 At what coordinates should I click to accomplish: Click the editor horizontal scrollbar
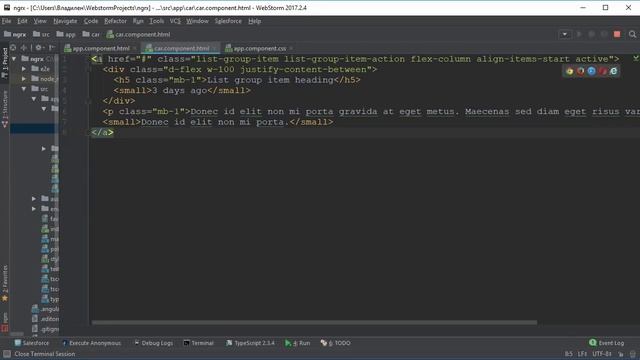click(x=314, y=322)
